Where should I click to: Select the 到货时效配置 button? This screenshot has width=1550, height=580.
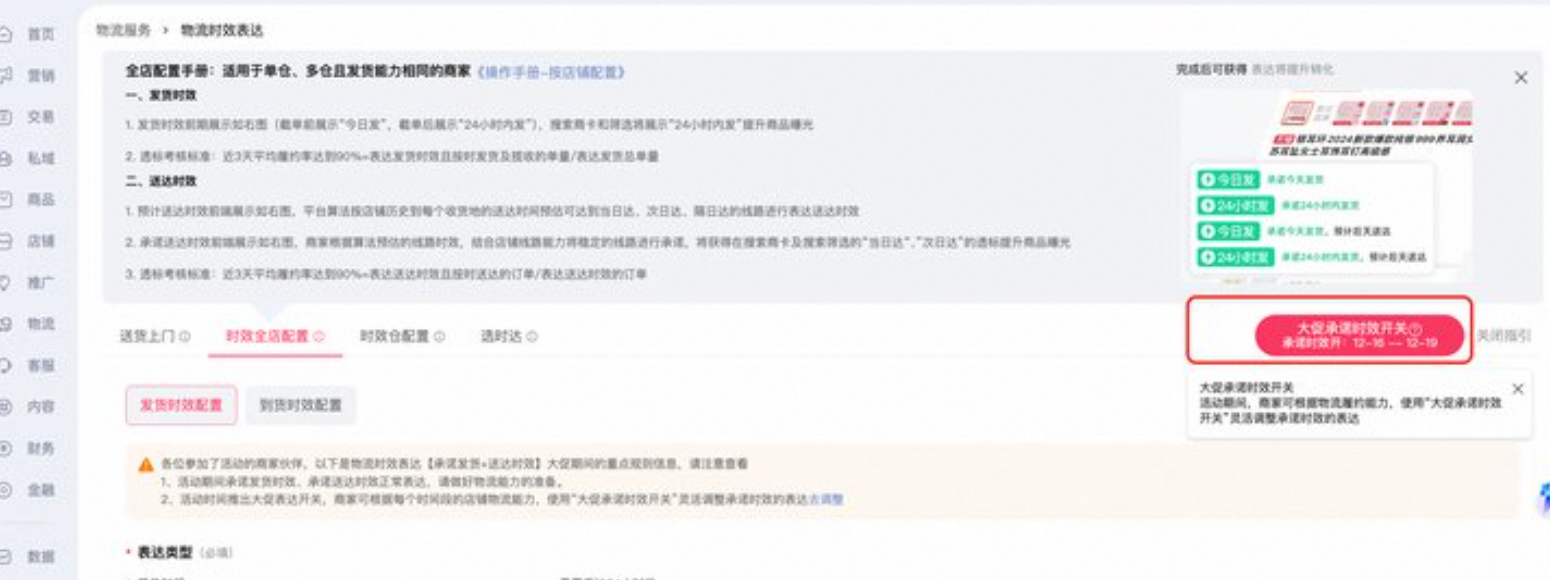coord(301,405)
